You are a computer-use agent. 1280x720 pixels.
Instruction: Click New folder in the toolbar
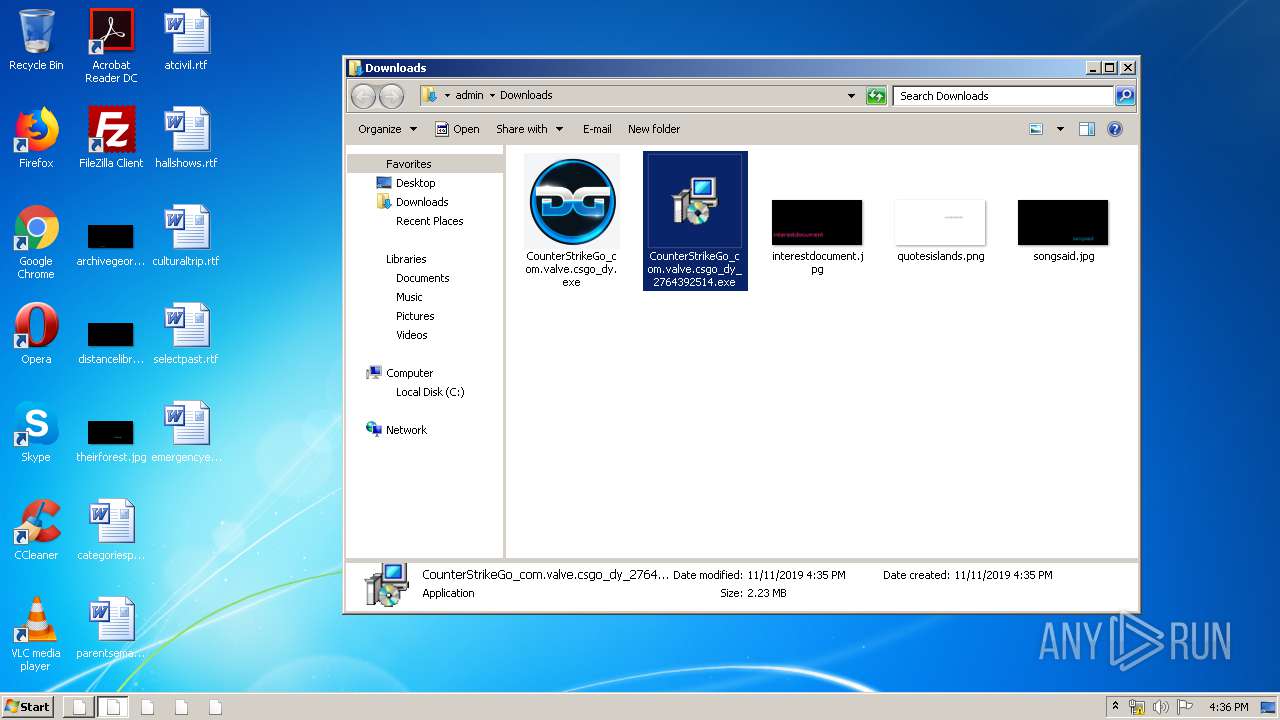point(653,129)
